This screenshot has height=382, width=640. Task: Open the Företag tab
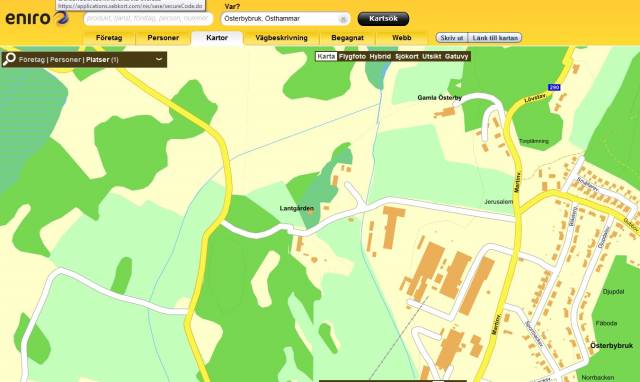click(109, 38)
